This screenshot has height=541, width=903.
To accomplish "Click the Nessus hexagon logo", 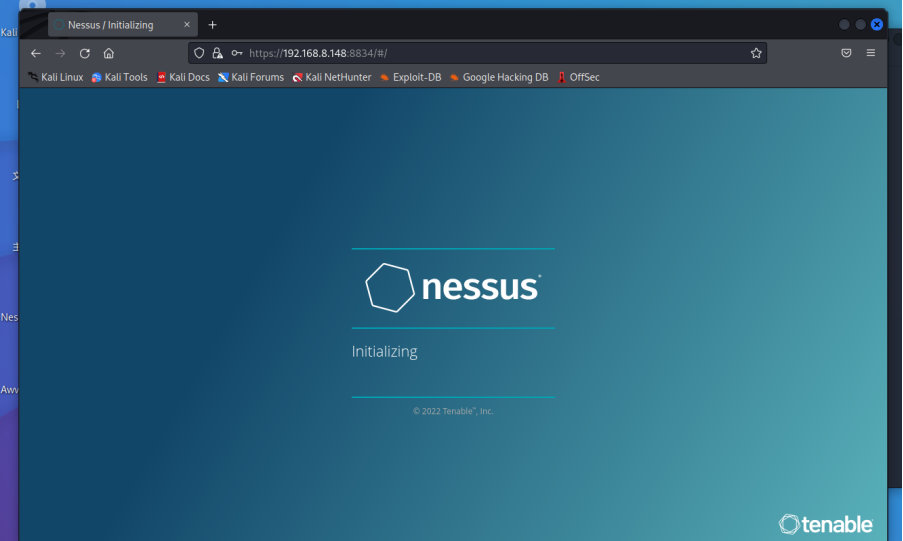I will (390, 287).
